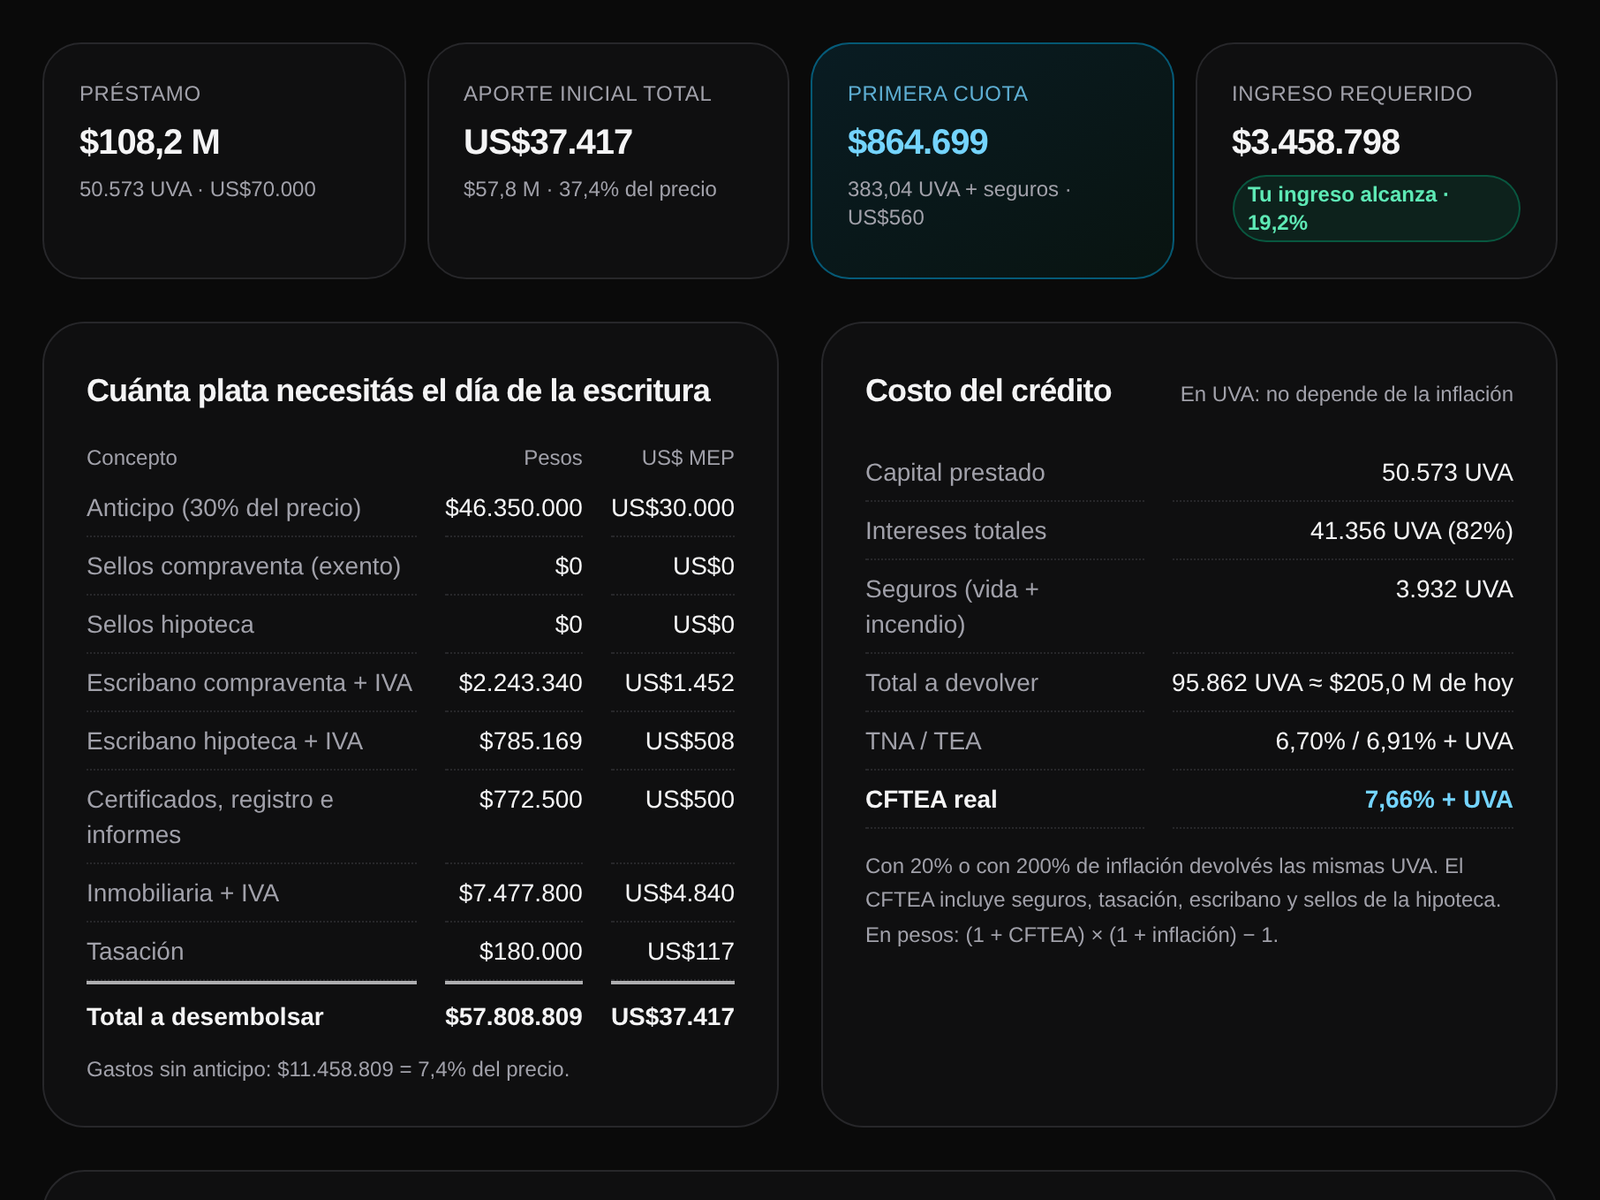Click 'Gastos sin anticipo: $11.458.809' footnote

point(328,1069)
